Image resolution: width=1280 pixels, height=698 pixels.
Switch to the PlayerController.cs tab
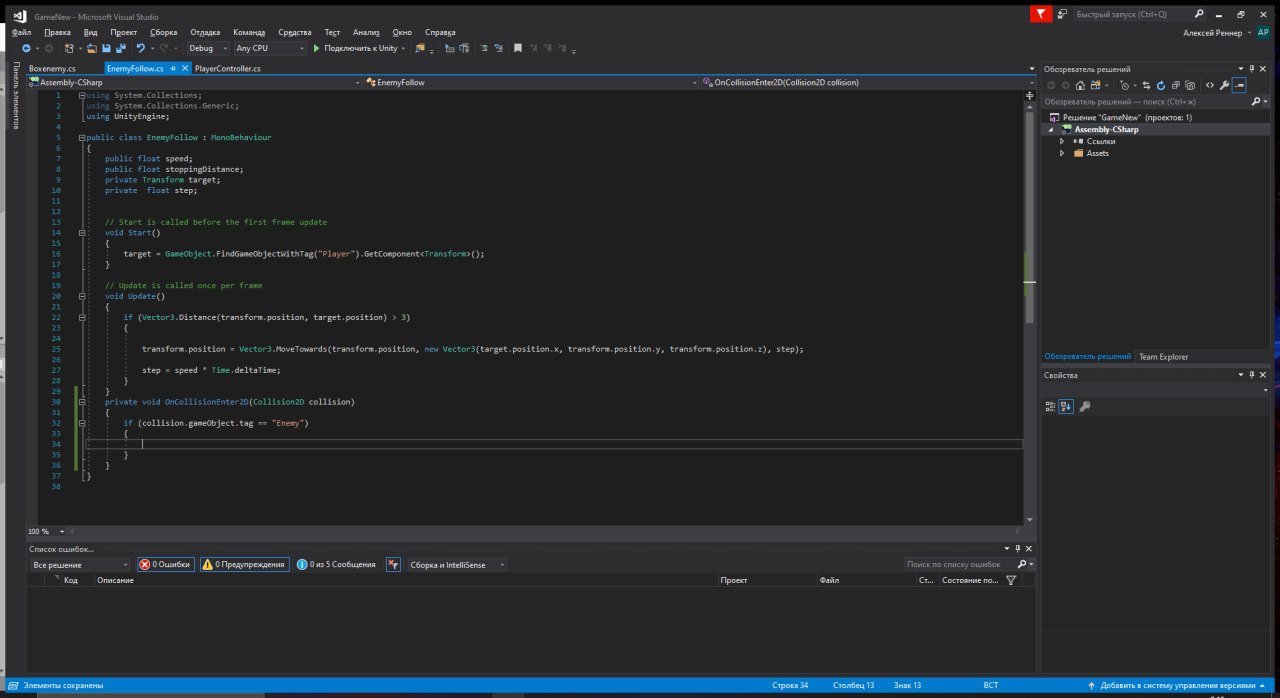(227, 68)
